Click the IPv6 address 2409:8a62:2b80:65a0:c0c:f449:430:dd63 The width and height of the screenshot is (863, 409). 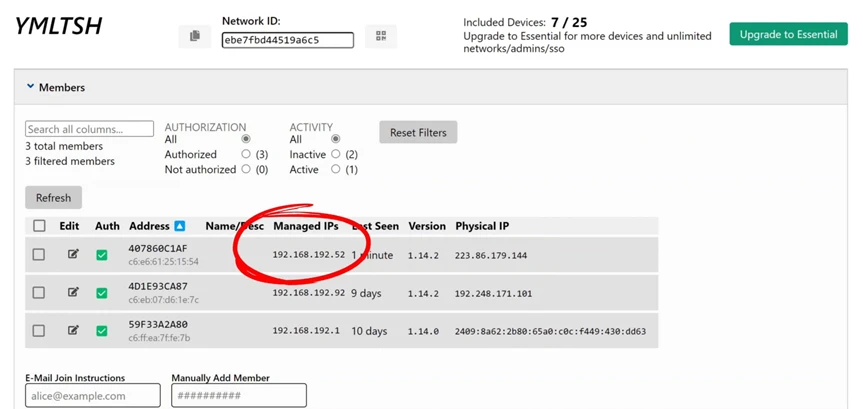click(x=550, y=331)
